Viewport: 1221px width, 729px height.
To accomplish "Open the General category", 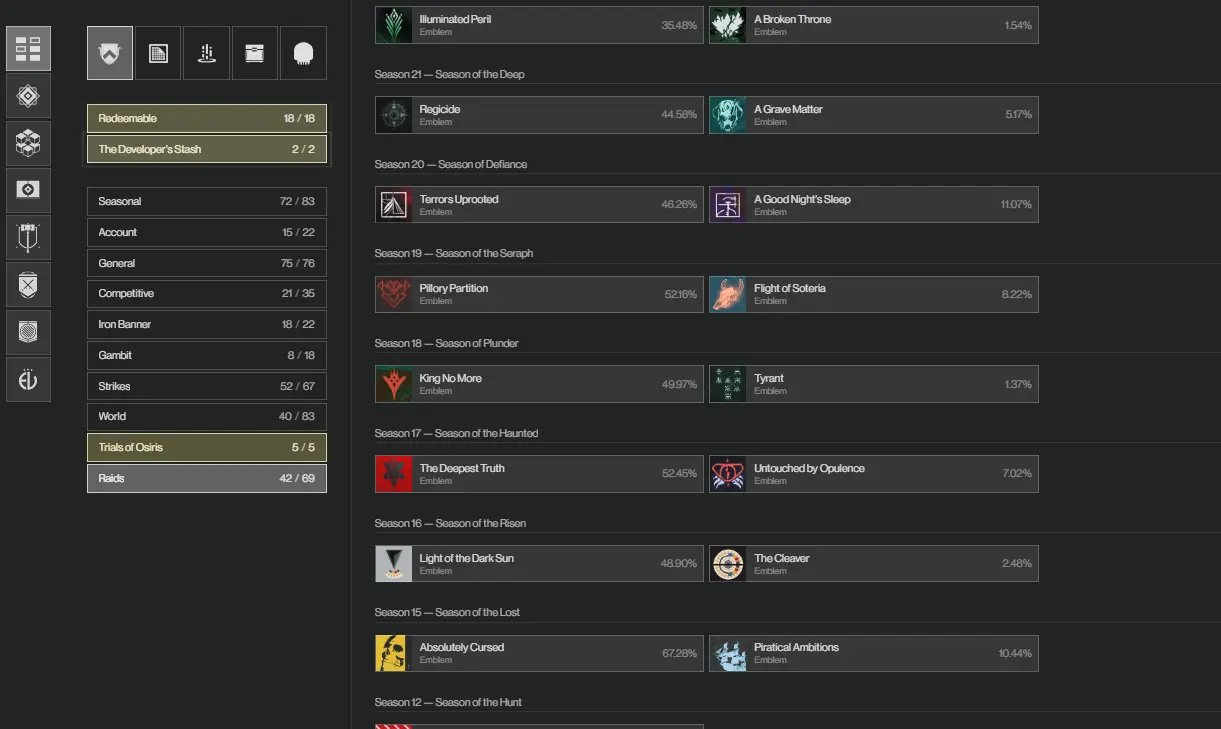I will [207, 263].
